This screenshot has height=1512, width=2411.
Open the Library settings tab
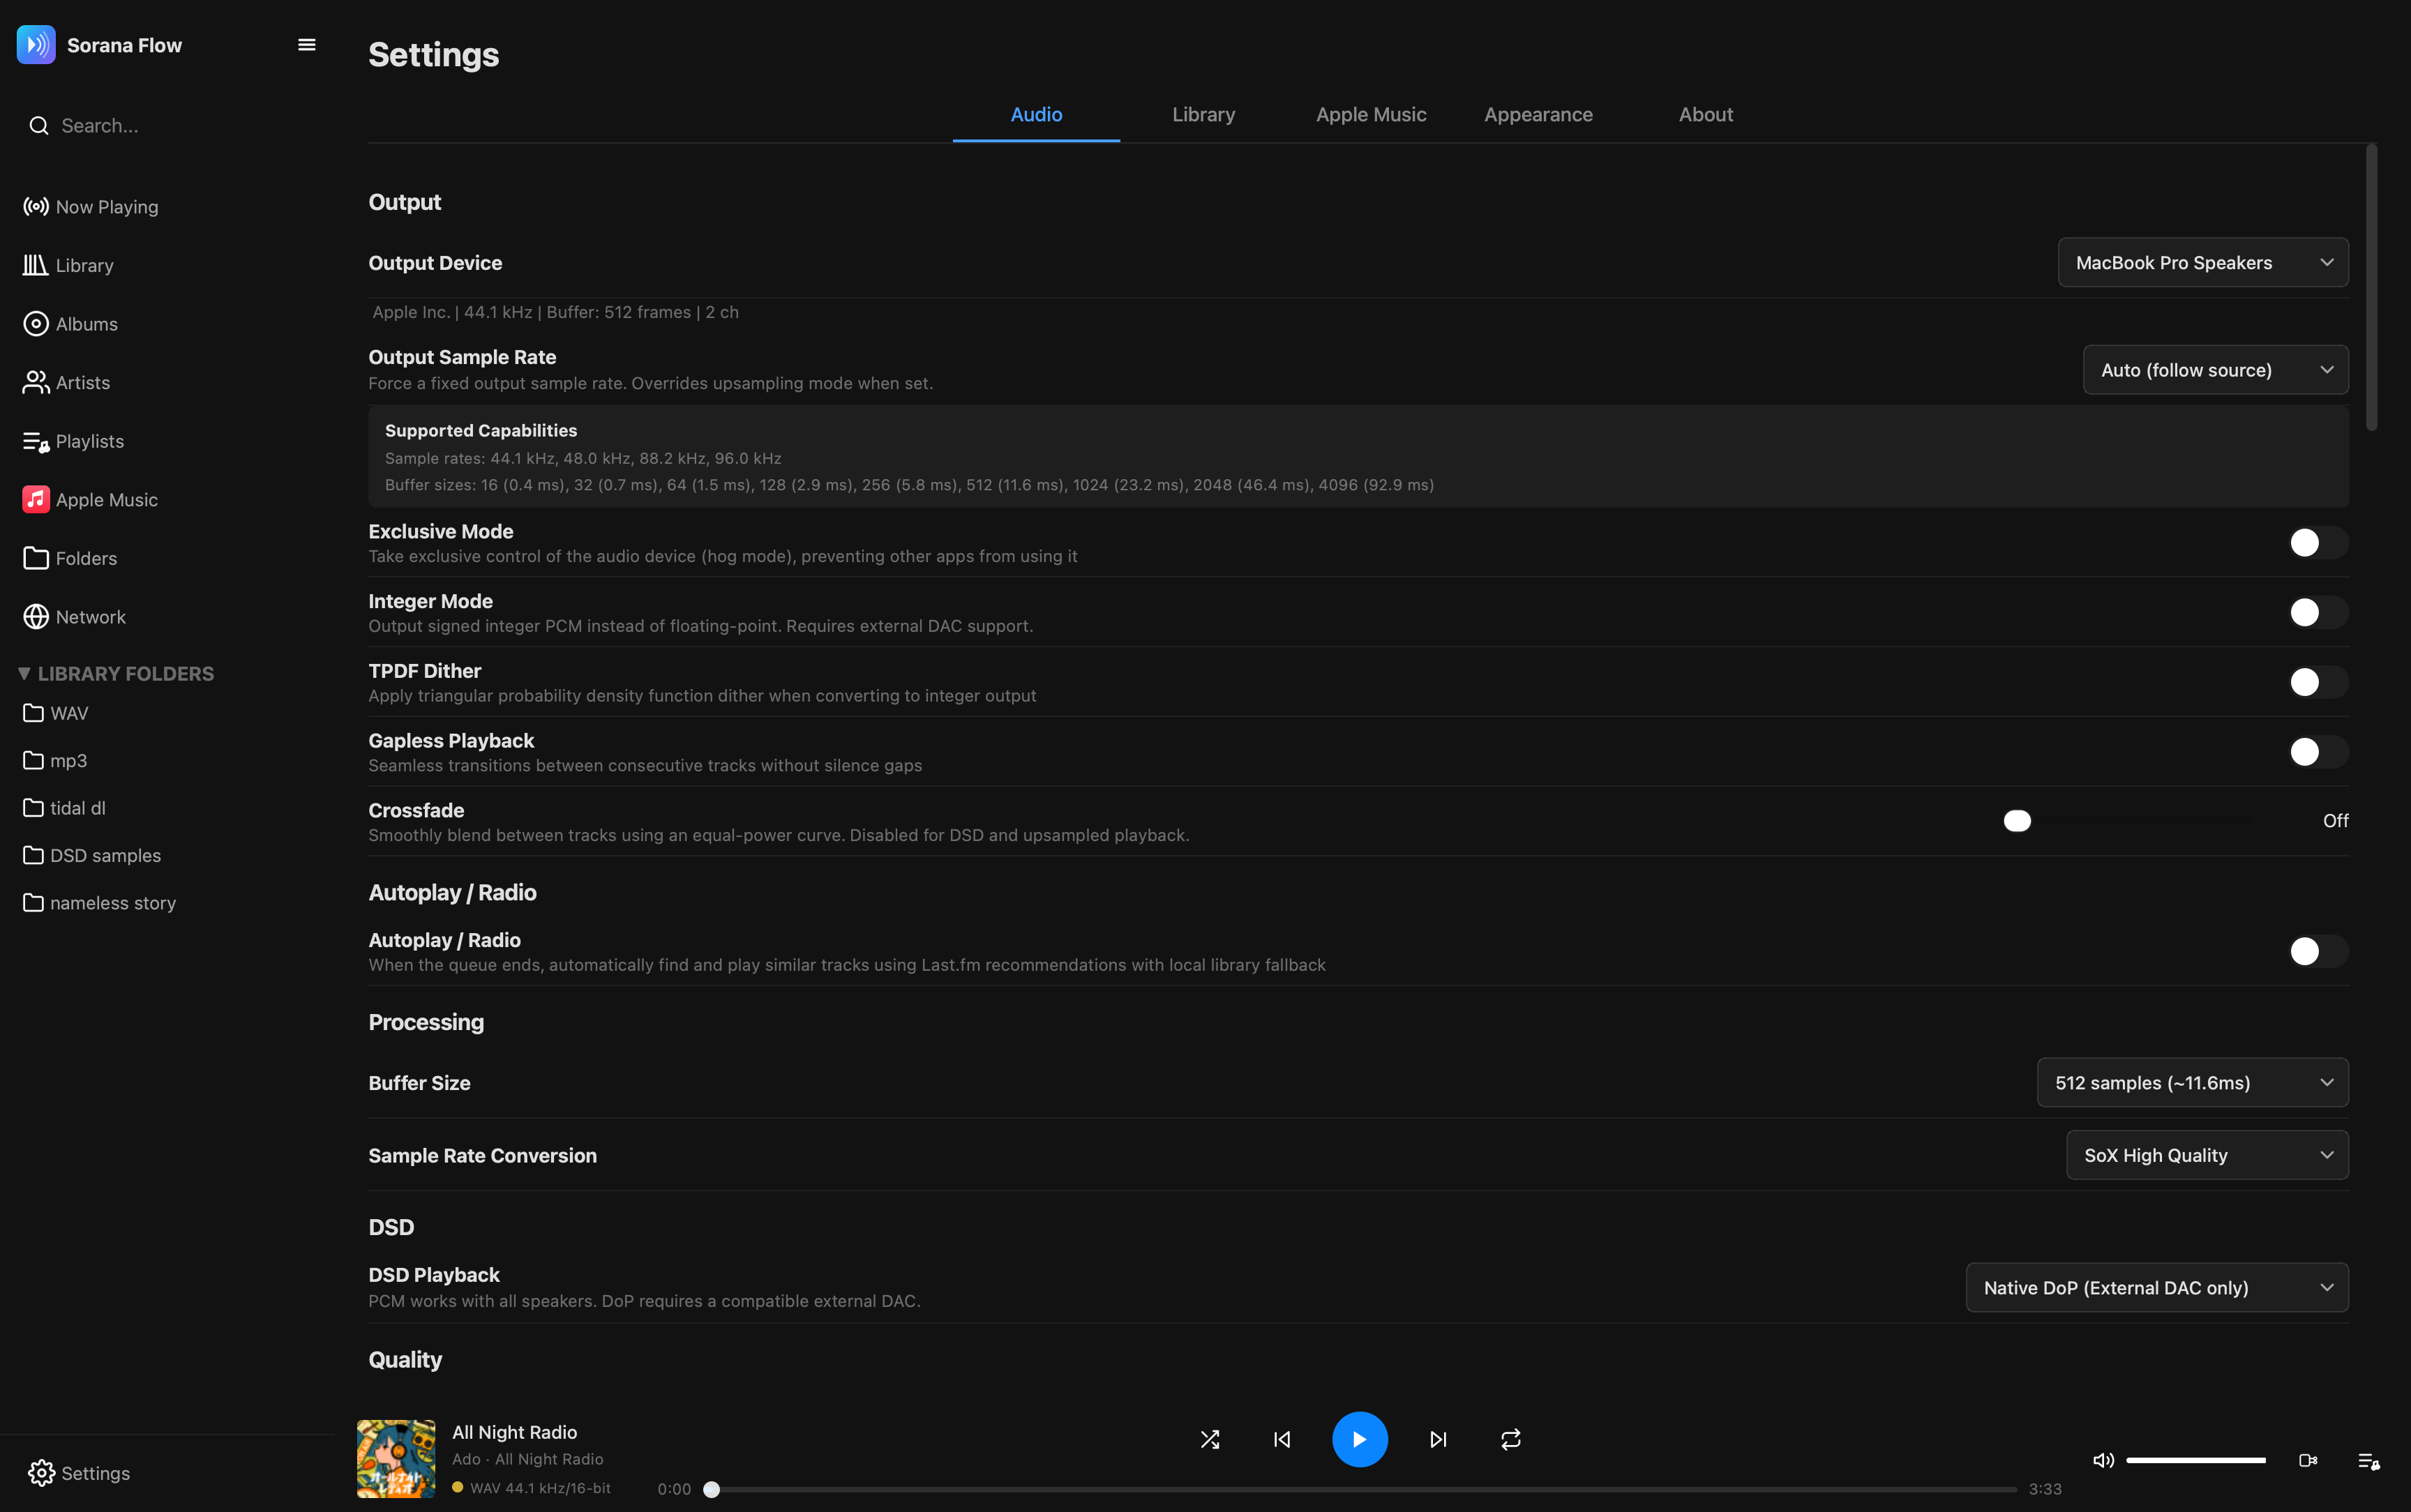tap(1203, 115)
